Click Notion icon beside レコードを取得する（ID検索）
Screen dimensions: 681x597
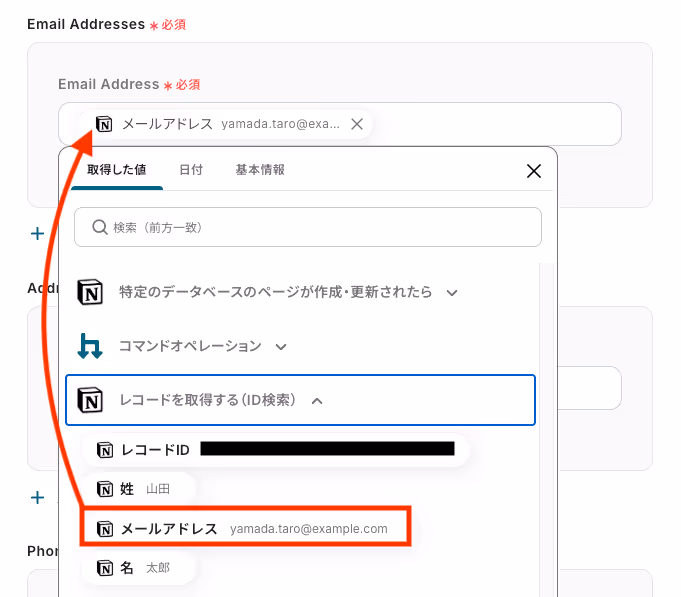[90, 400]
